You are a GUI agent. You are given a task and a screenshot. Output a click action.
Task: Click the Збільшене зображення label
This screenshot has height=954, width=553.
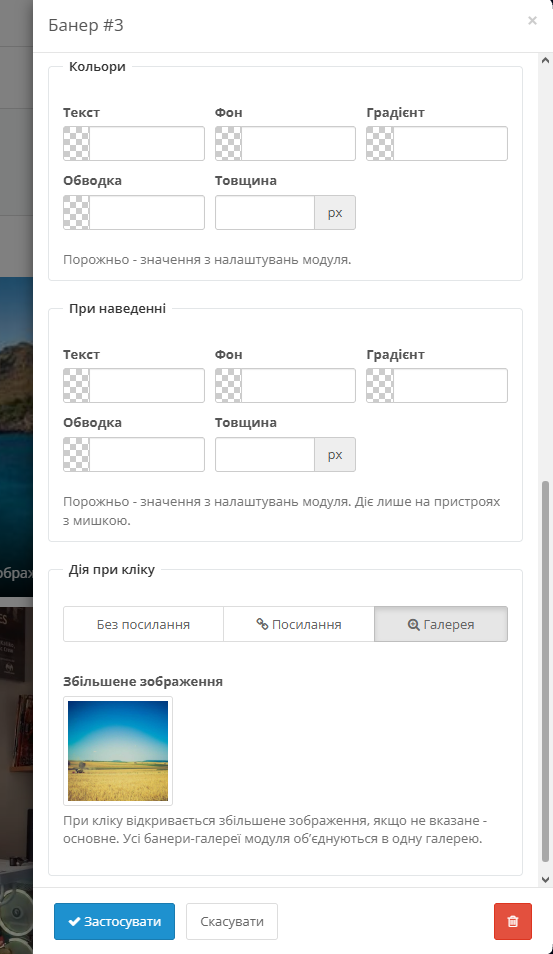click(x=143, y=681)
